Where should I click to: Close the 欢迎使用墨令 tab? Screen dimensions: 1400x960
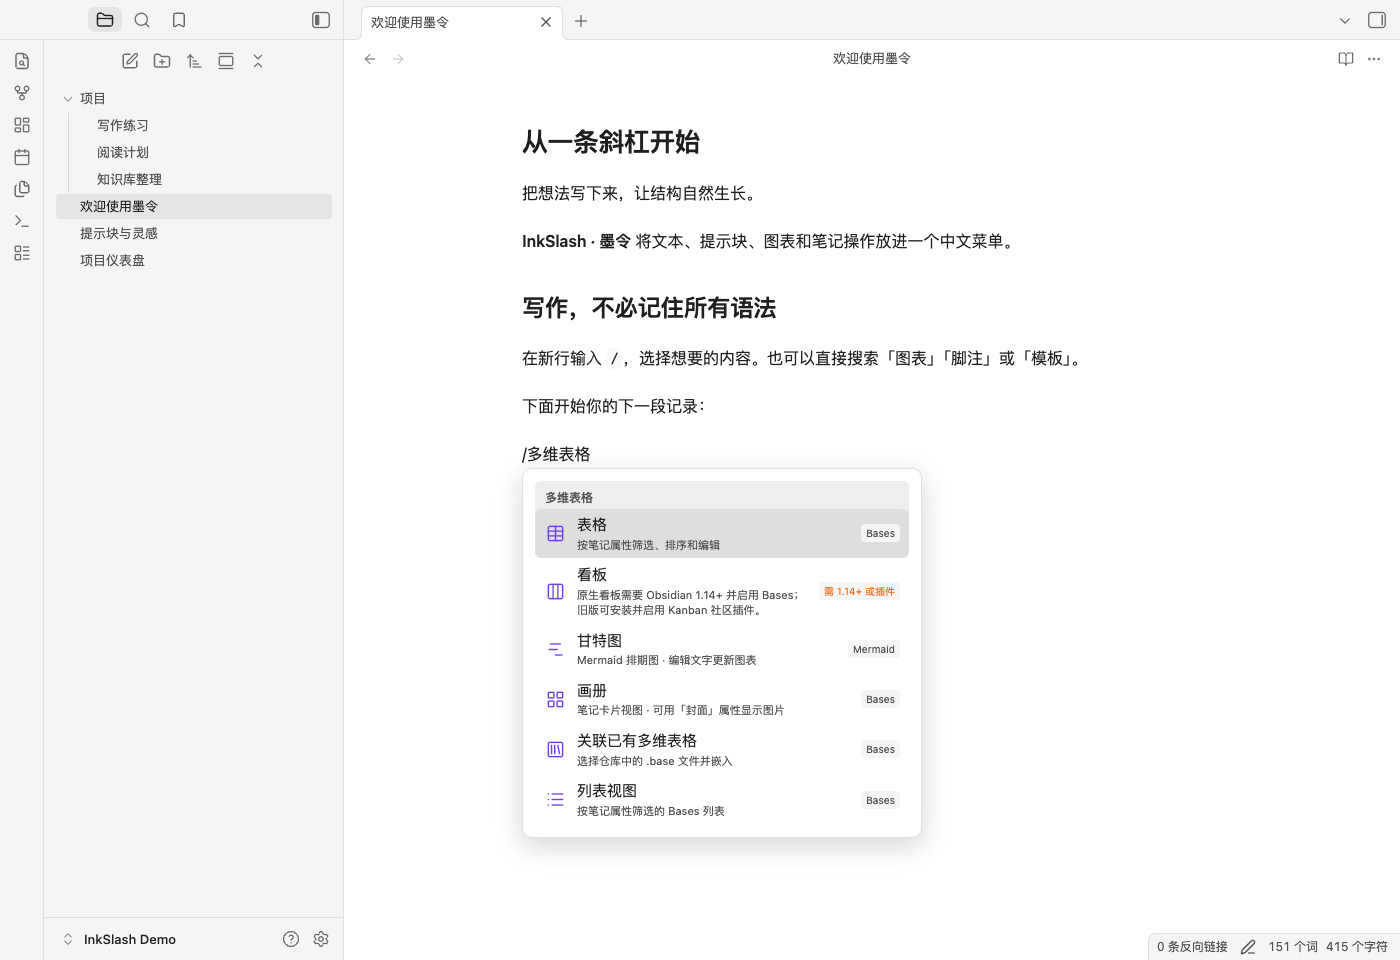(546, 22)
